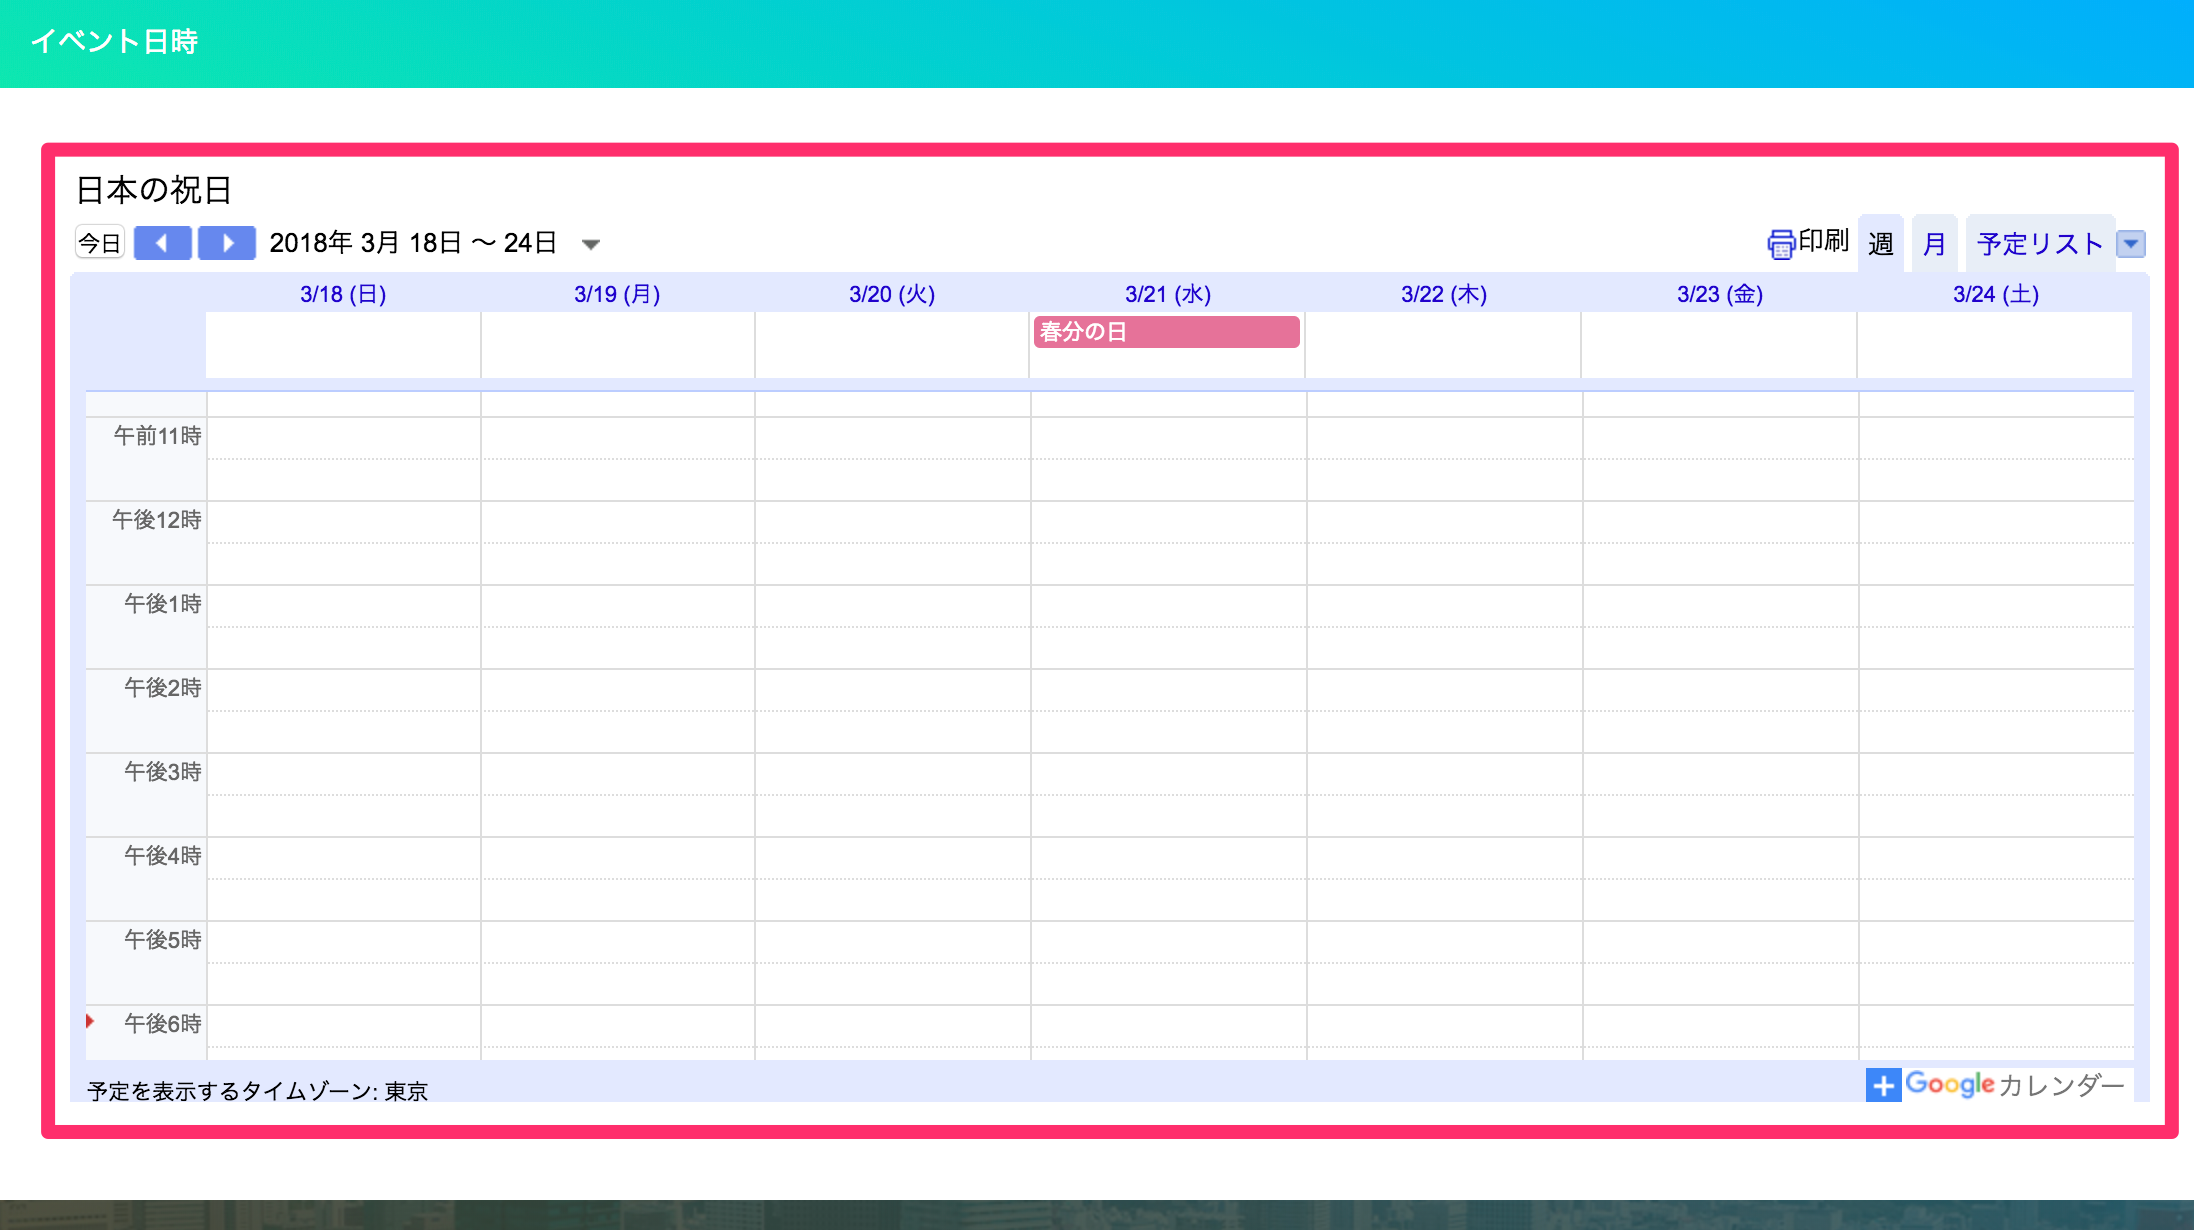Switch to the 月 (month) view tab

(1935, 243)
